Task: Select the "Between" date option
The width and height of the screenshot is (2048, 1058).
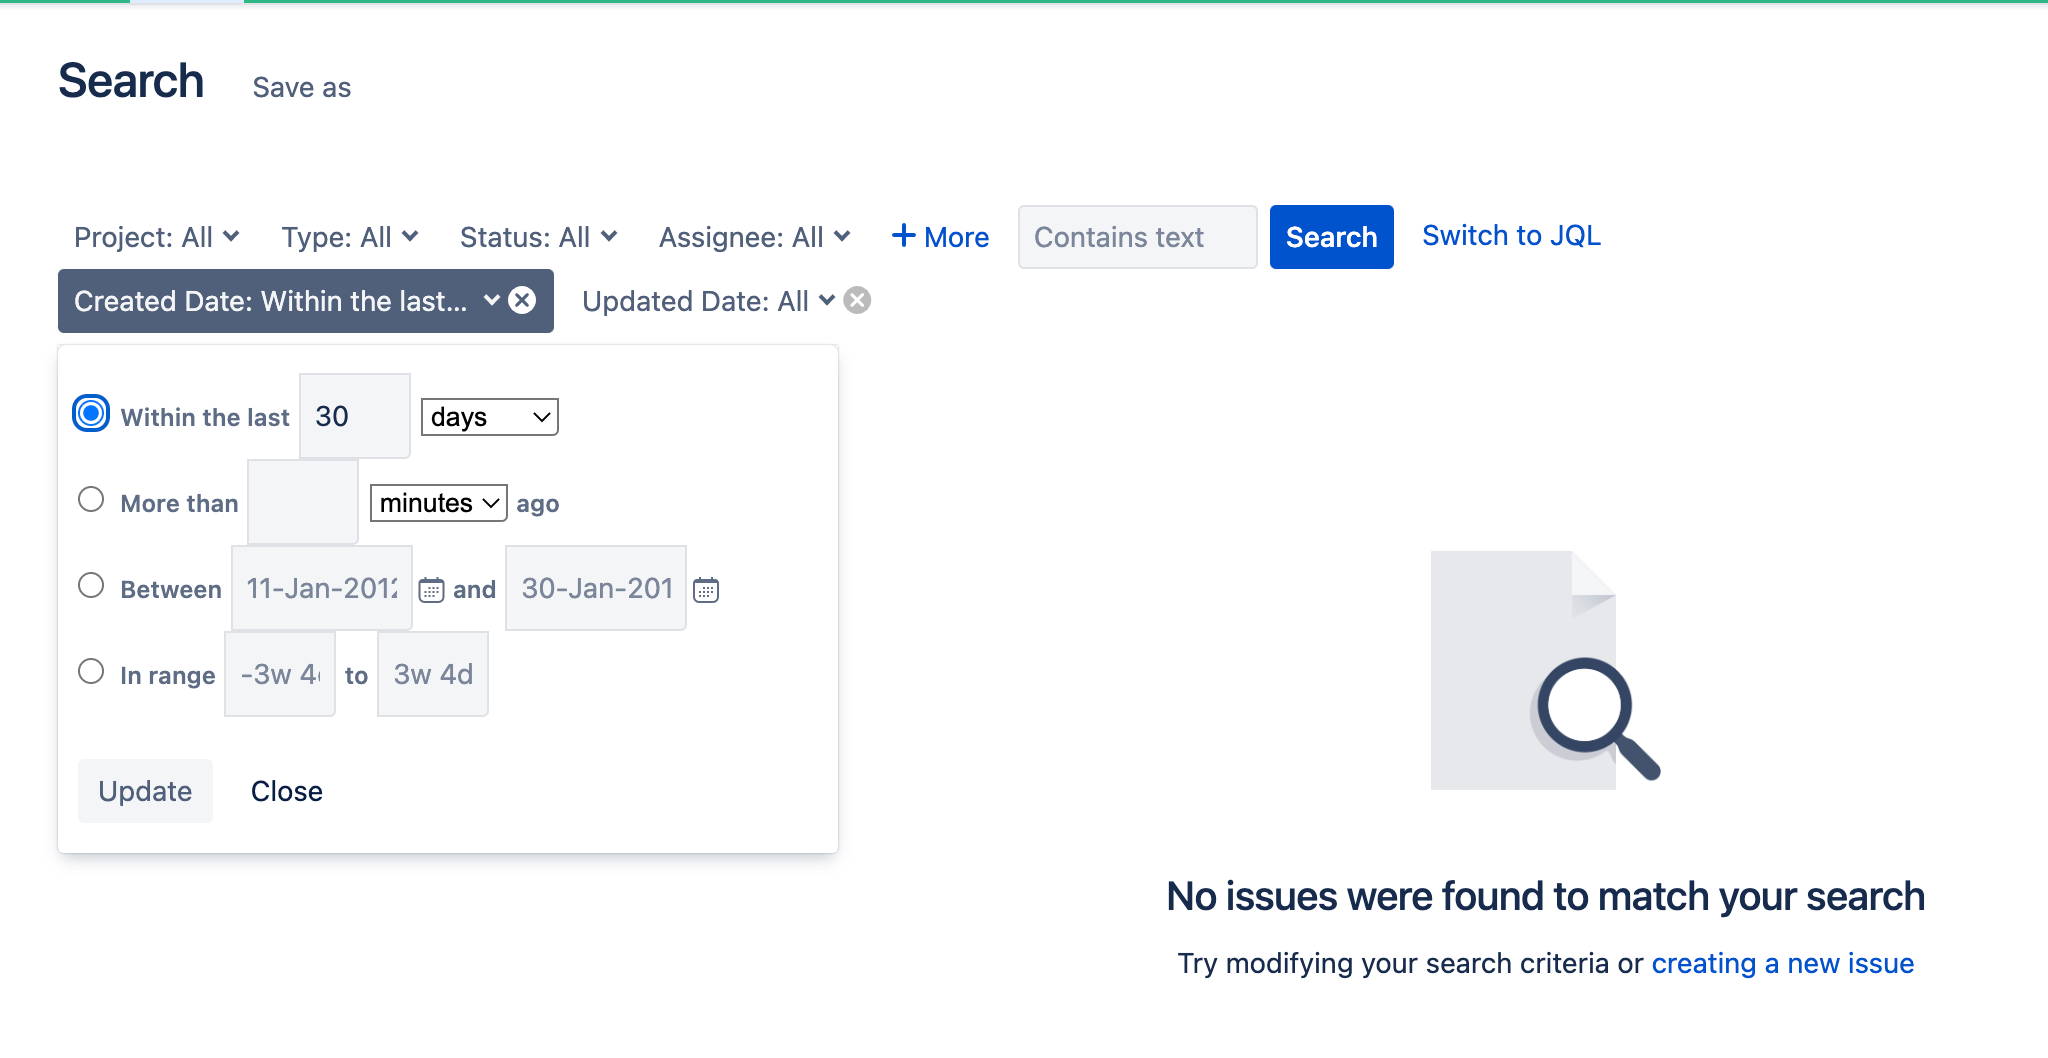Action: pos(90,585)
